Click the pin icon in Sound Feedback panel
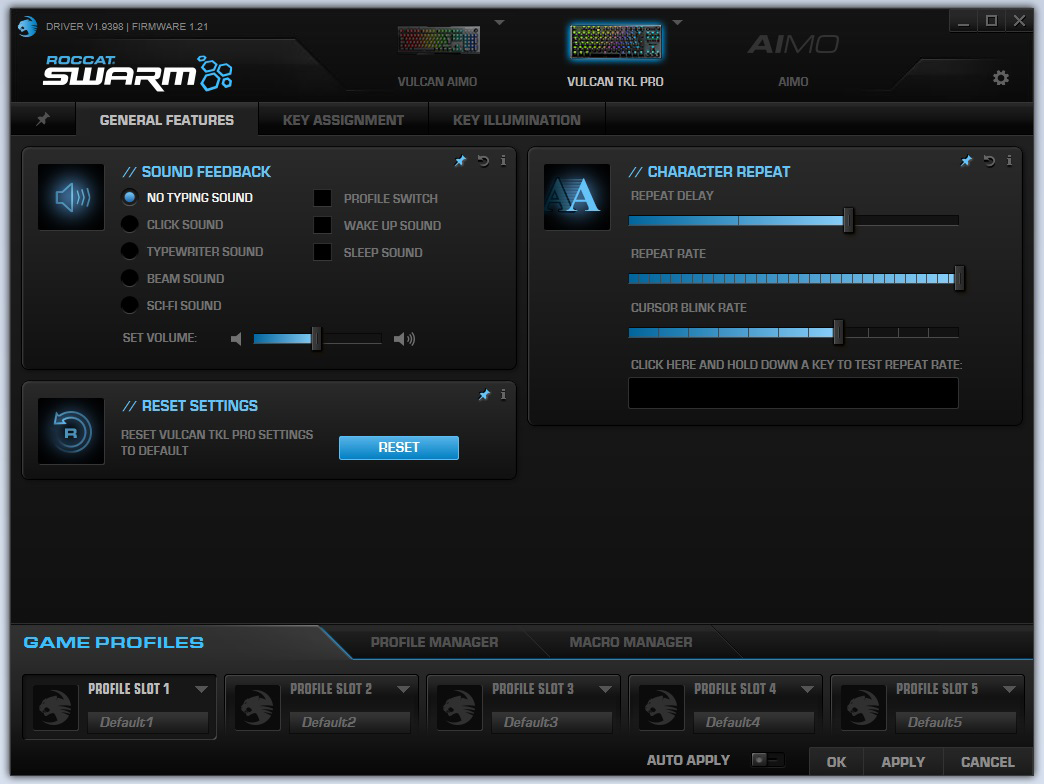 (x=461, y=161)
